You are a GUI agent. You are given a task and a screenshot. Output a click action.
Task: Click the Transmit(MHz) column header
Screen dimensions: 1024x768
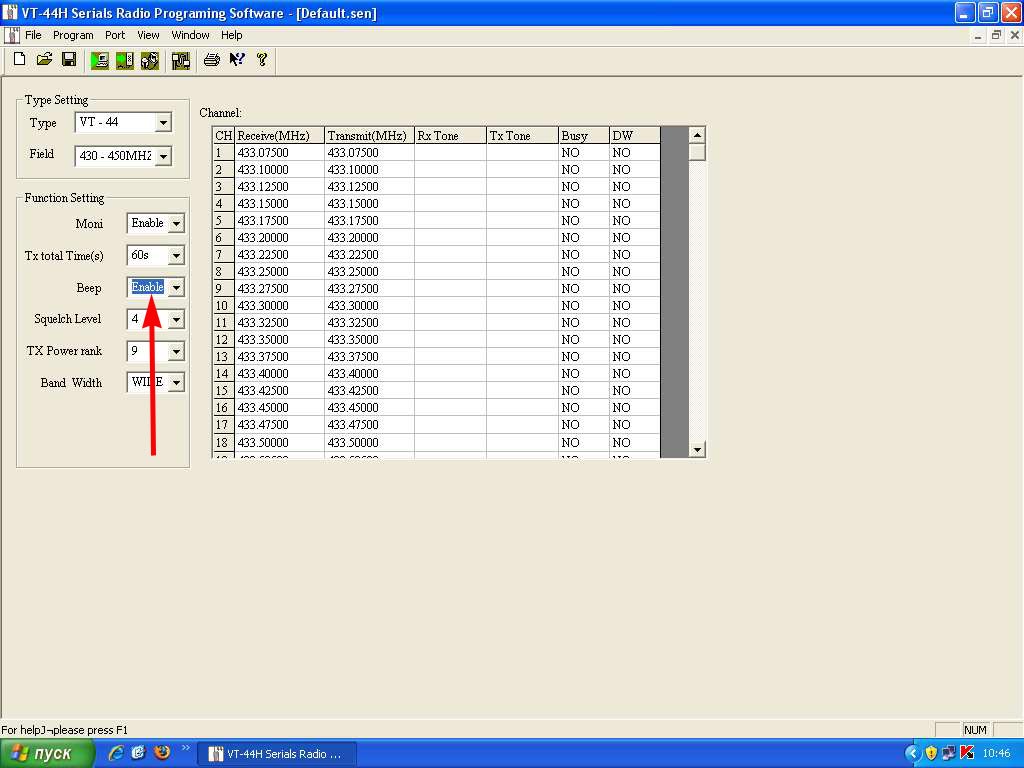coord(370,136)
